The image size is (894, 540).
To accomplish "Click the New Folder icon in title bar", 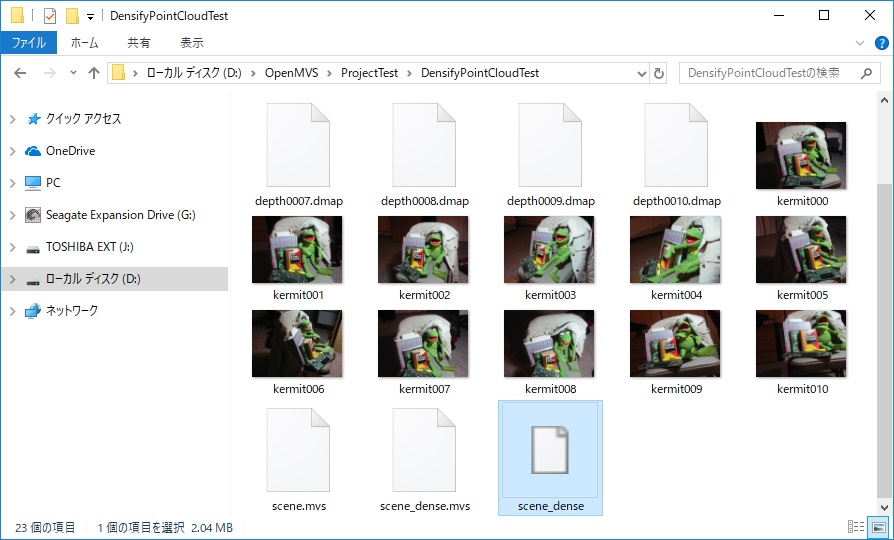I will click(72, 16).
